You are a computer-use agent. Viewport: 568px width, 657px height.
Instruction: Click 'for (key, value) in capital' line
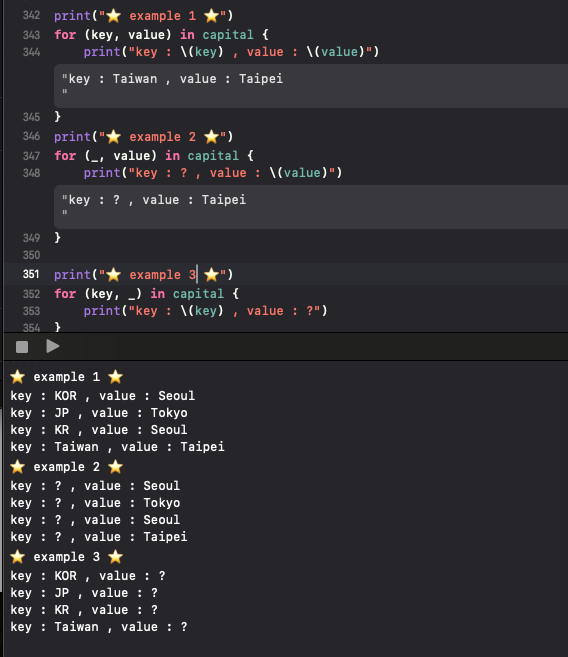(x=161, y=34)
